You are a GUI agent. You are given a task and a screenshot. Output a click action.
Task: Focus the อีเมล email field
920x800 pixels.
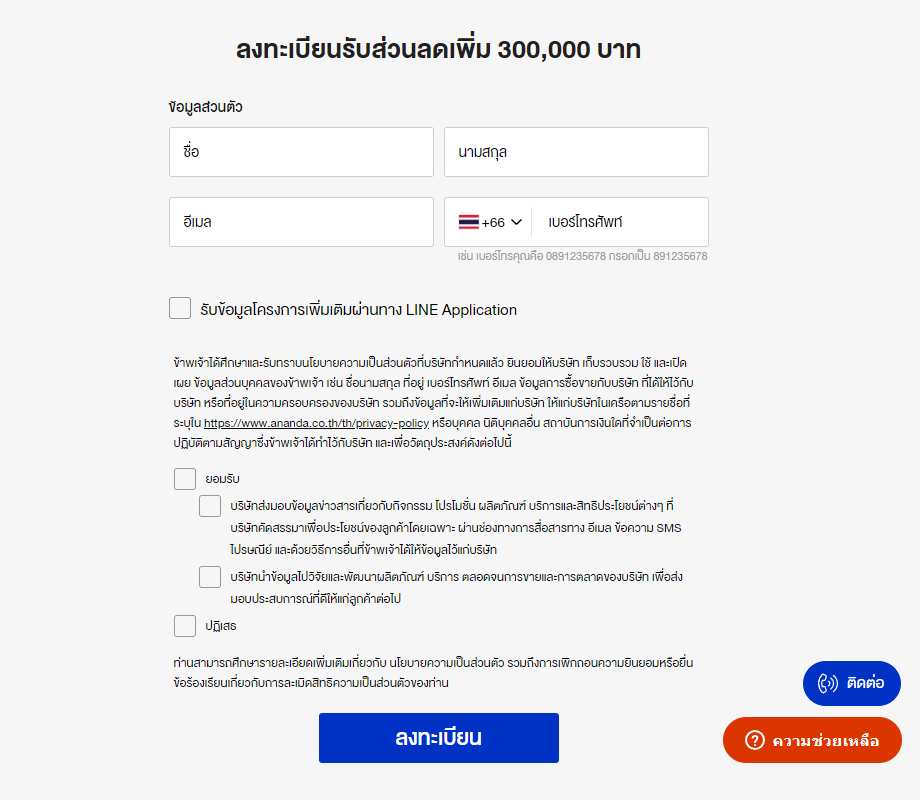pyautogui.click(x=301, y=222)
